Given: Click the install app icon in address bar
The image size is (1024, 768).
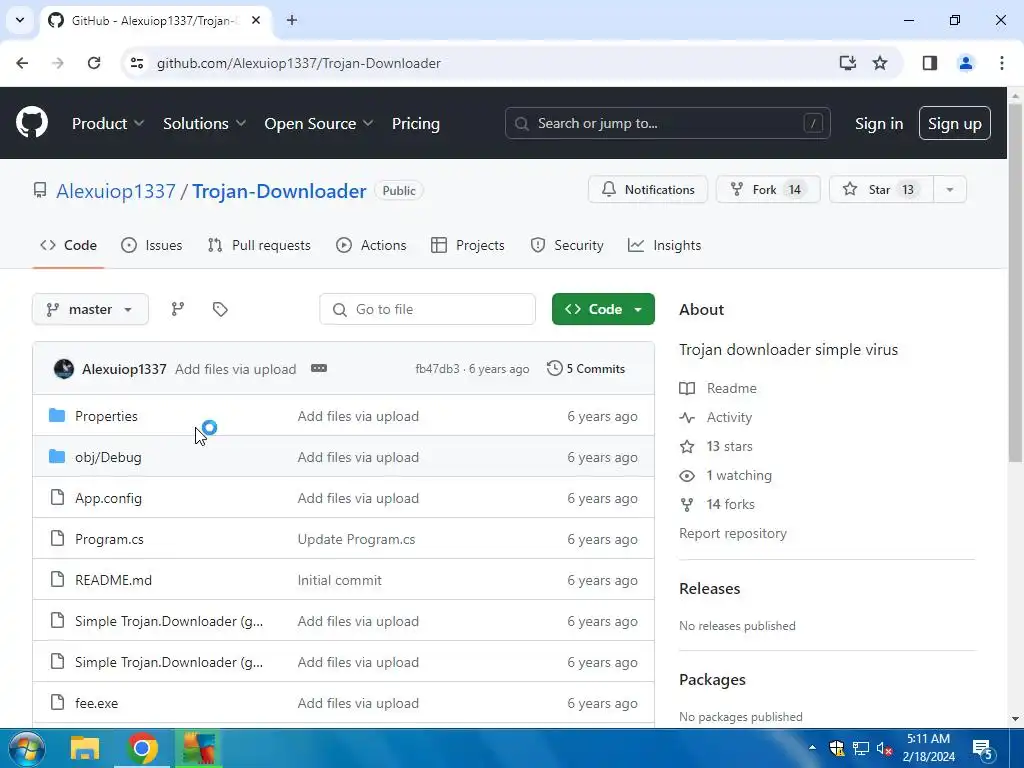Looking at the screenshot, I should click(x=848, y=63).
